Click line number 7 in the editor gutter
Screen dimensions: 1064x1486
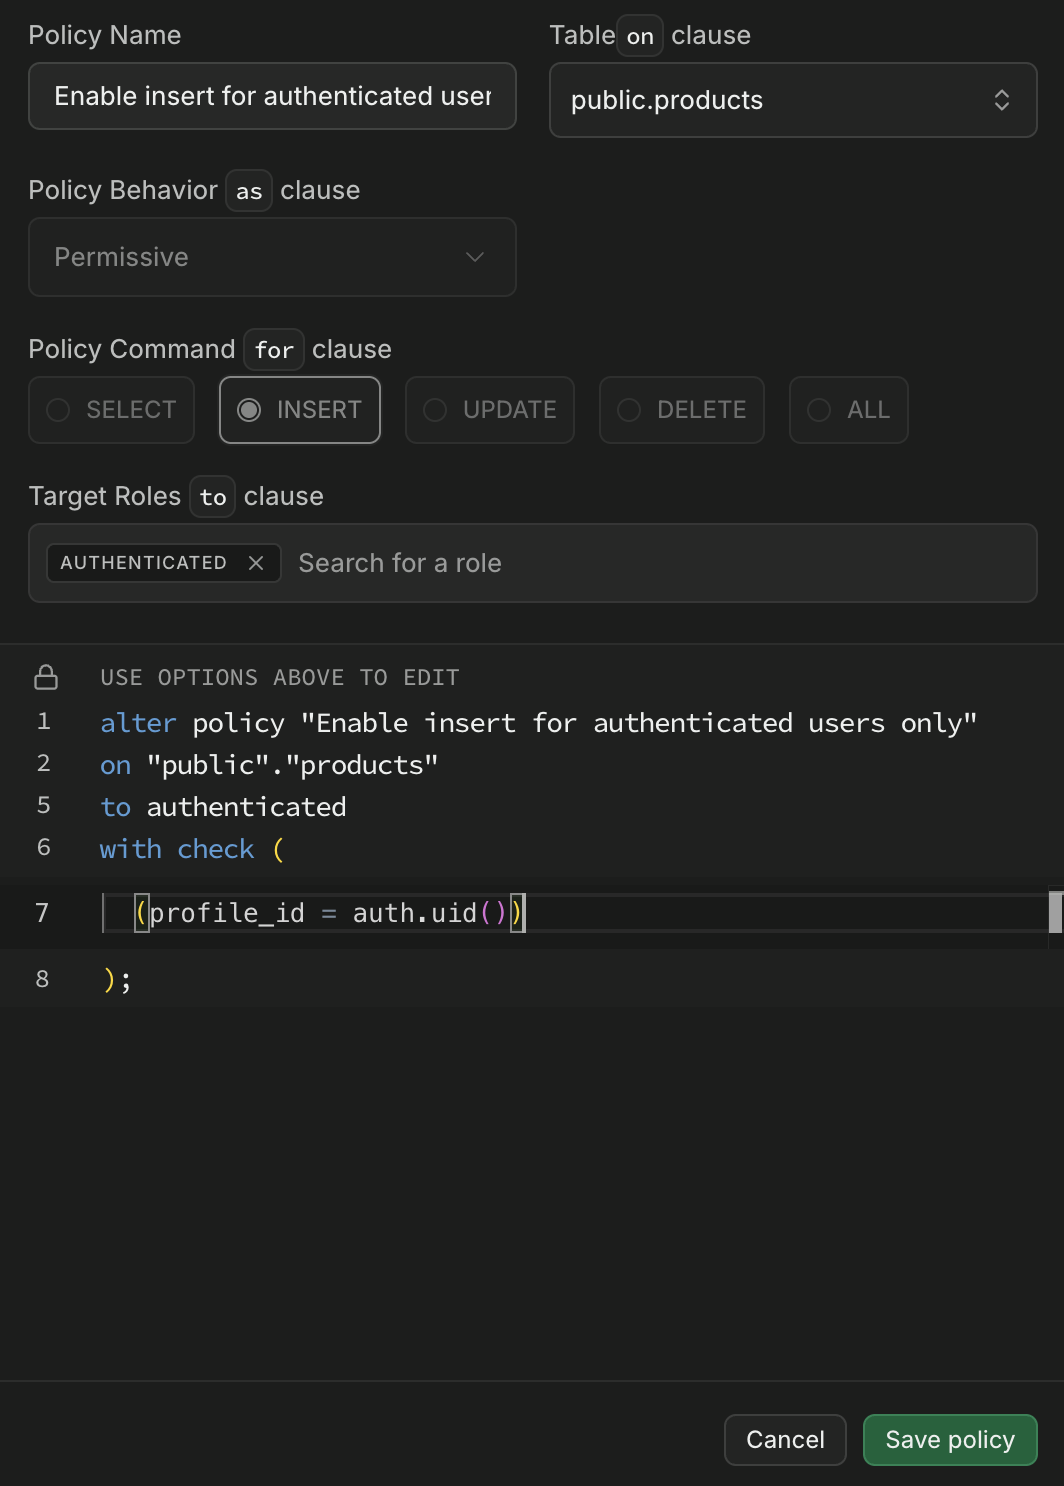[42, 913]
